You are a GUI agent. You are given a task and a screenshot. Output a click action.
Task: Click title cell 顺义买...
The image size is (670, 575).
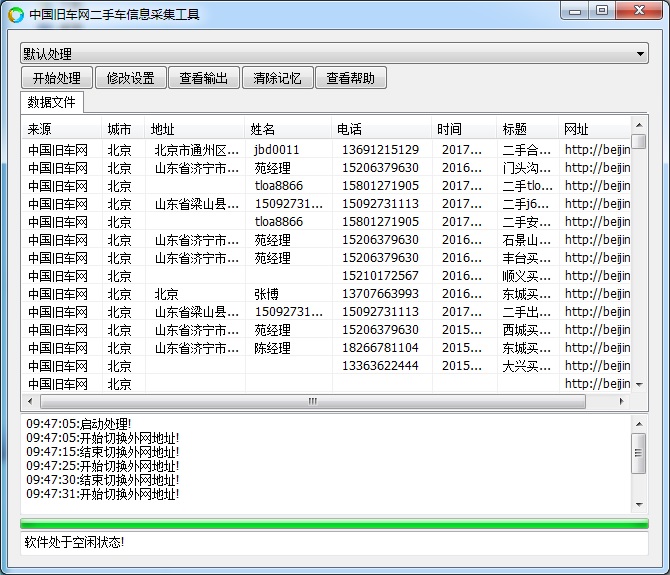click(526, 276)
